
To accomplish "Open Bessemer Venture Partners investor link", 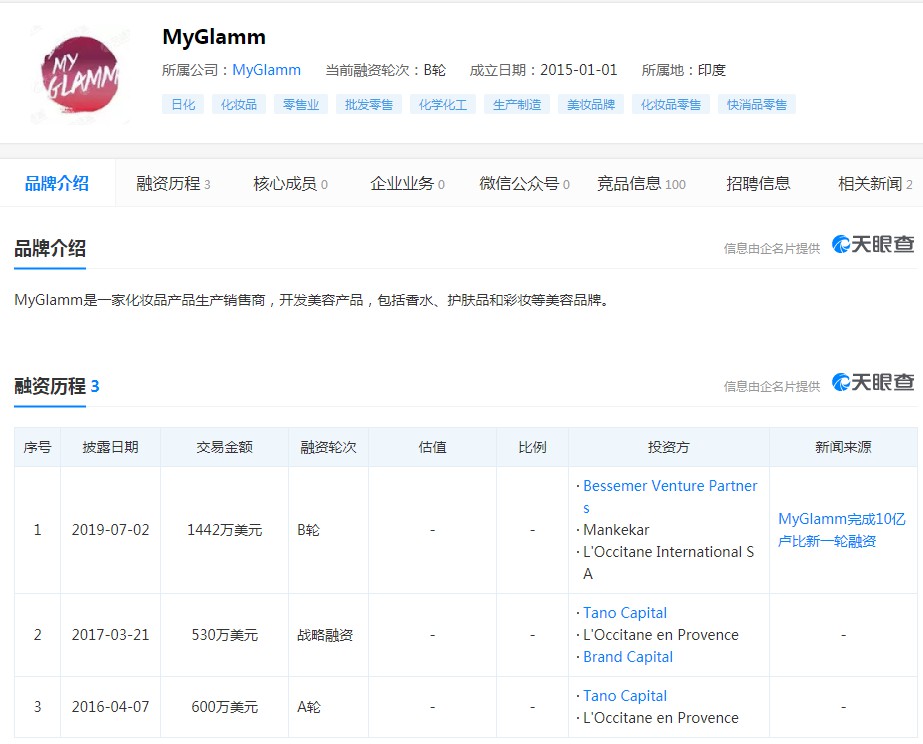I will tap(670, 497).
